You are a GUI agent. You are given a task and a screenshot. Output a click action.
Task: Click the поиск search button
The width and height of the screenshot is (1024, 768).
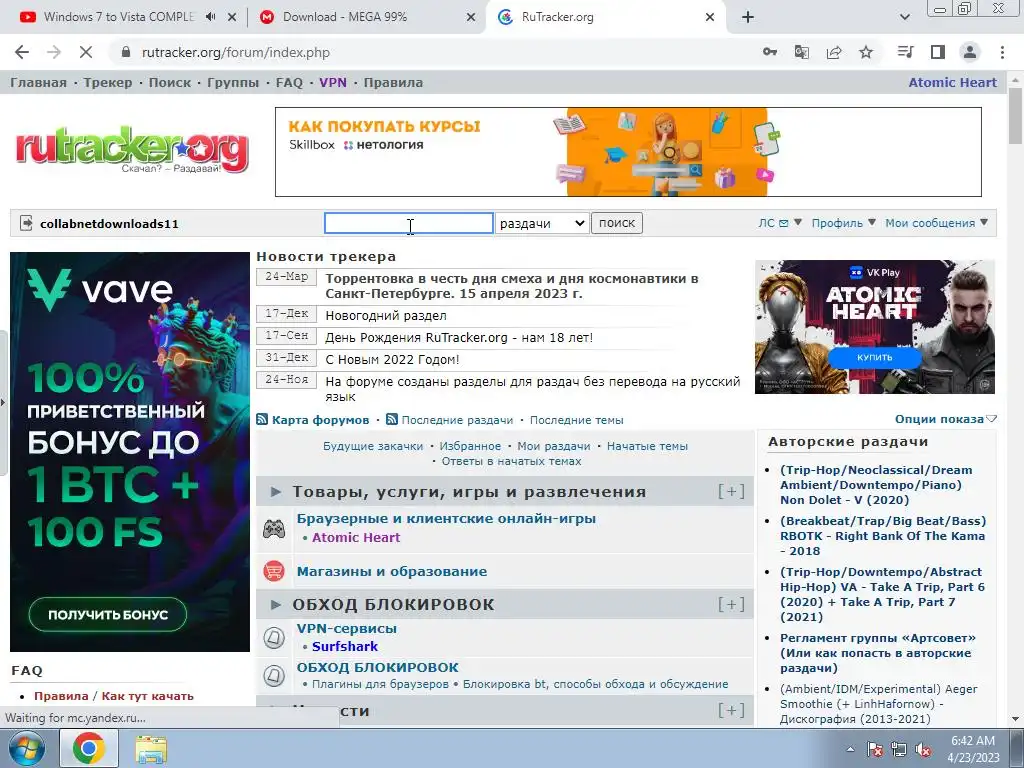click(x=616, y=223)
